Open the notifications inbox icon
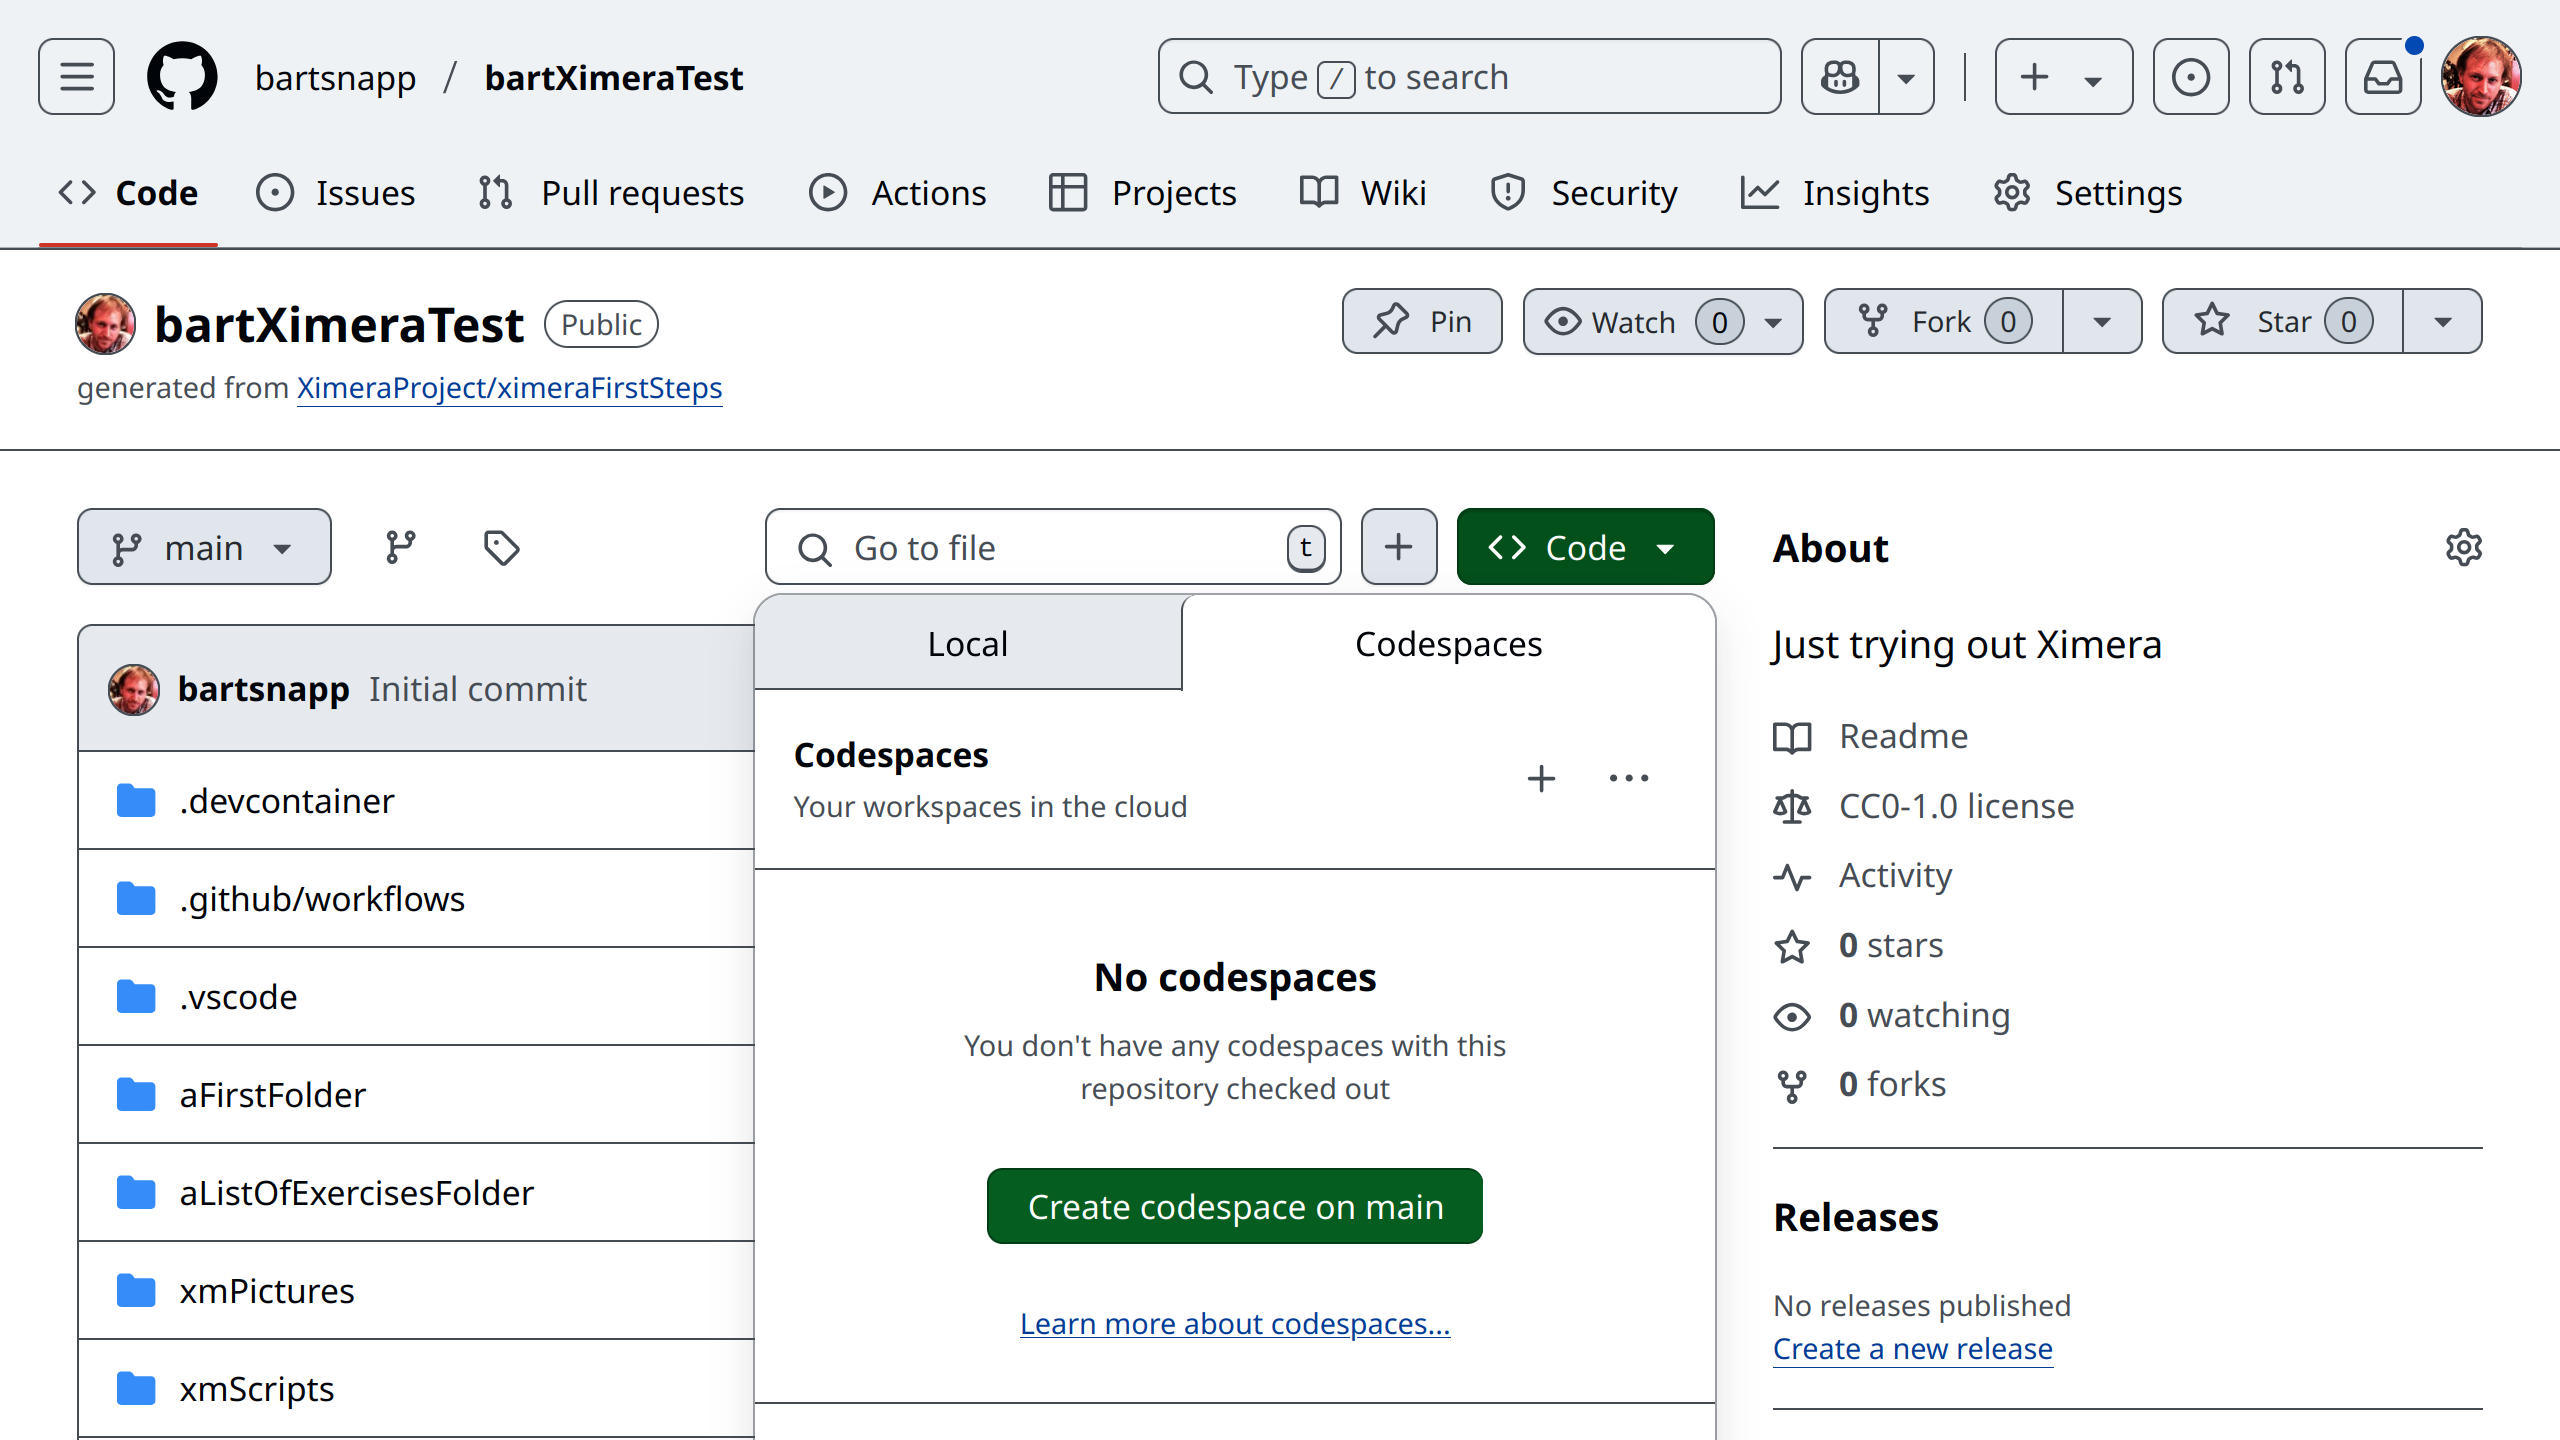2560x1440 pixels. click(2383, 77)
